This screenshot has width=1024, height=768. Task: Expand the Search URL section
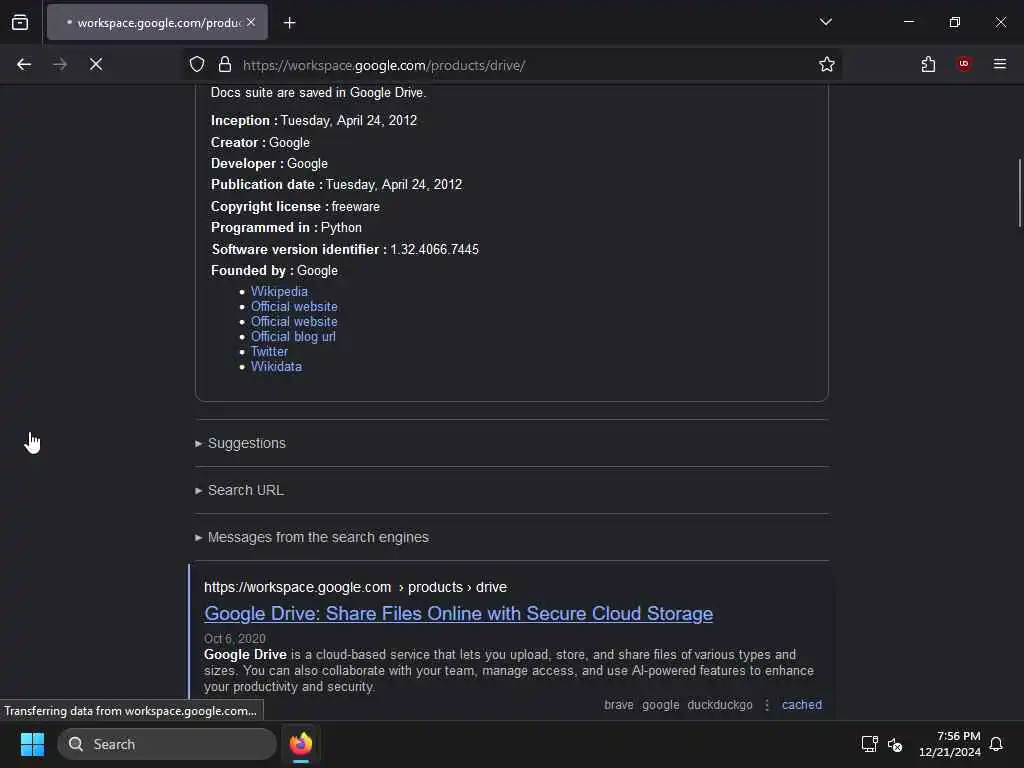[246, 490]
